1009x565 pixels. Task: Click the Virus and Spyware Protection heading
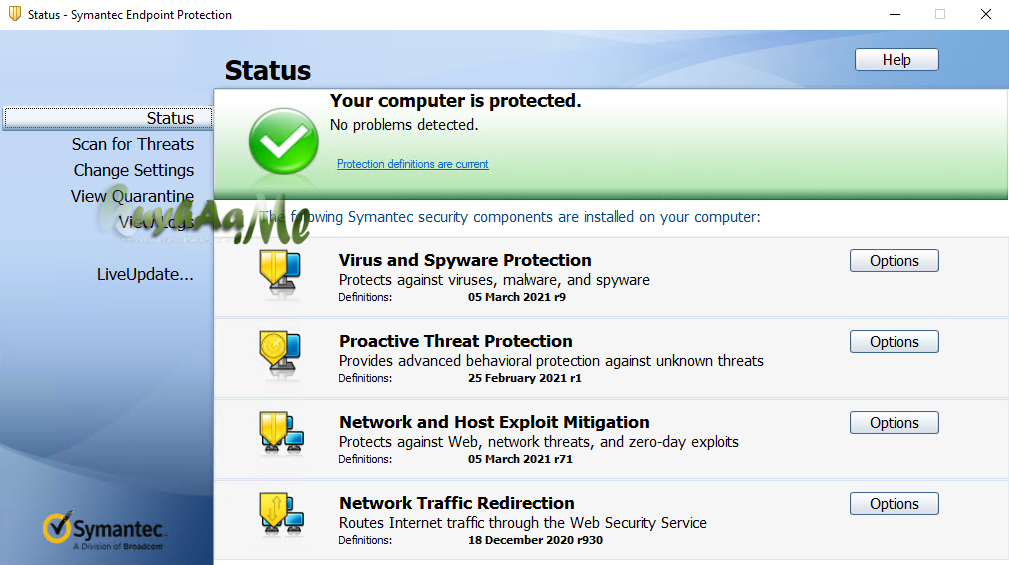465,260
